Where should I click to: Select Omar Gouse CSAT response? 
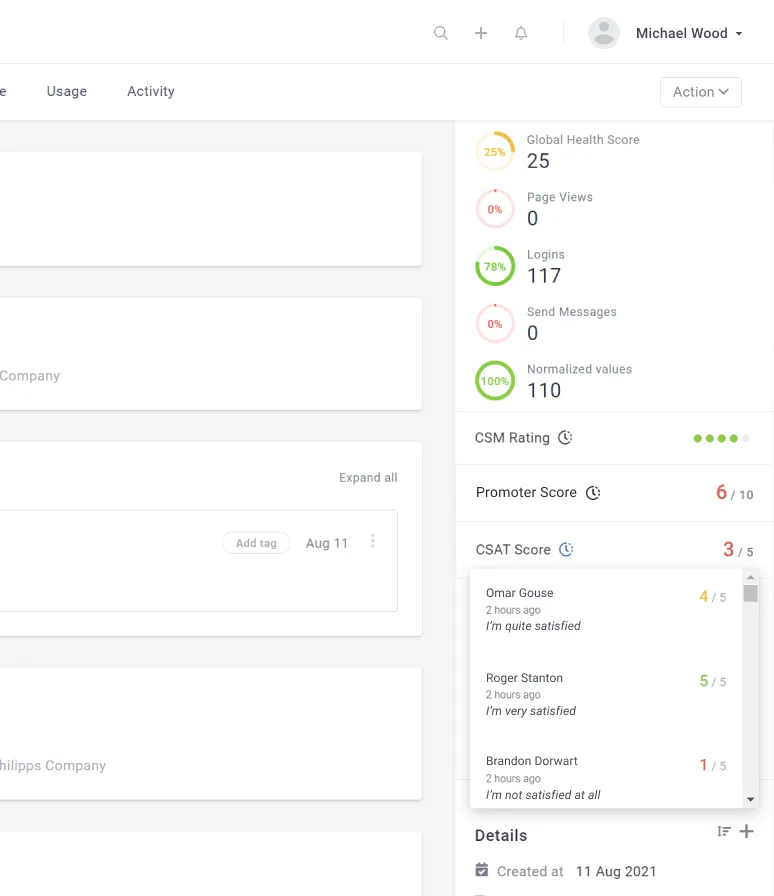point(606,610)
